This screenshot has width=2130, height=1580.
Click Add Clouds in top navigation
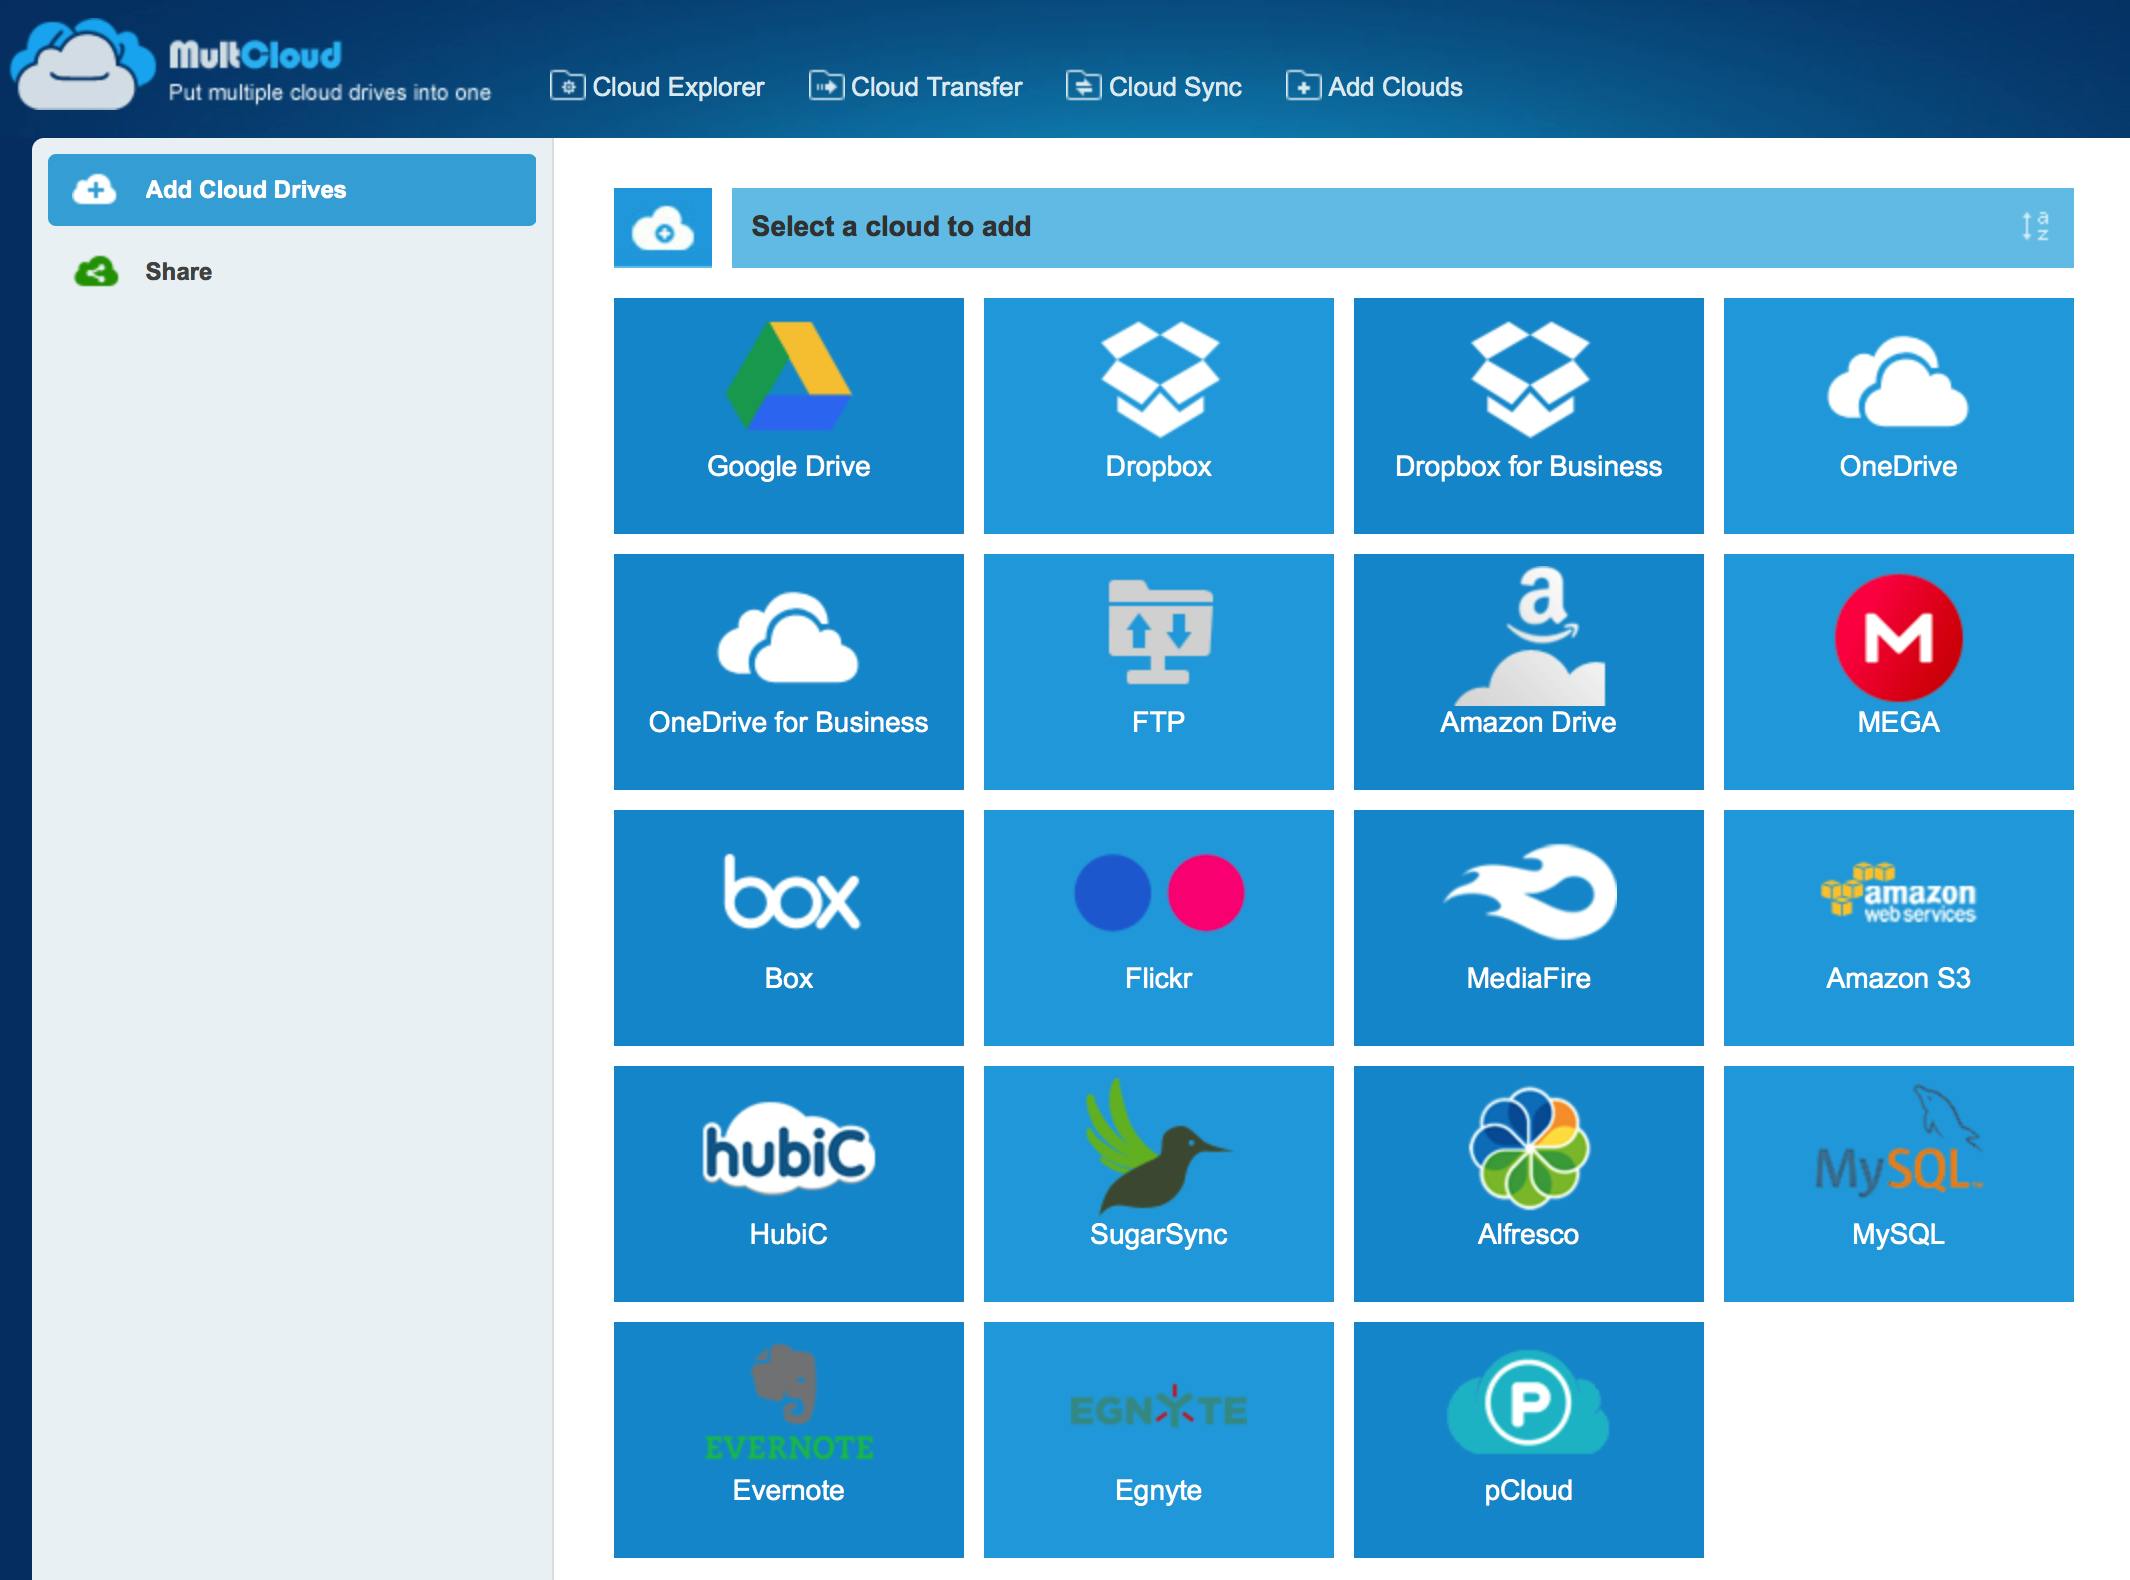point(1374,87)
